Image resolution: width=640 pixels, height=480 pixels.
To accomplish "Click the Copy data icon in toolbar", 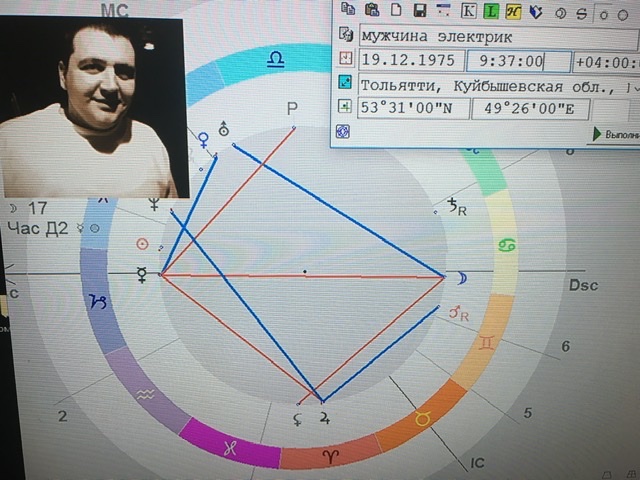I will pyautogui.click(x=348, y=10).
